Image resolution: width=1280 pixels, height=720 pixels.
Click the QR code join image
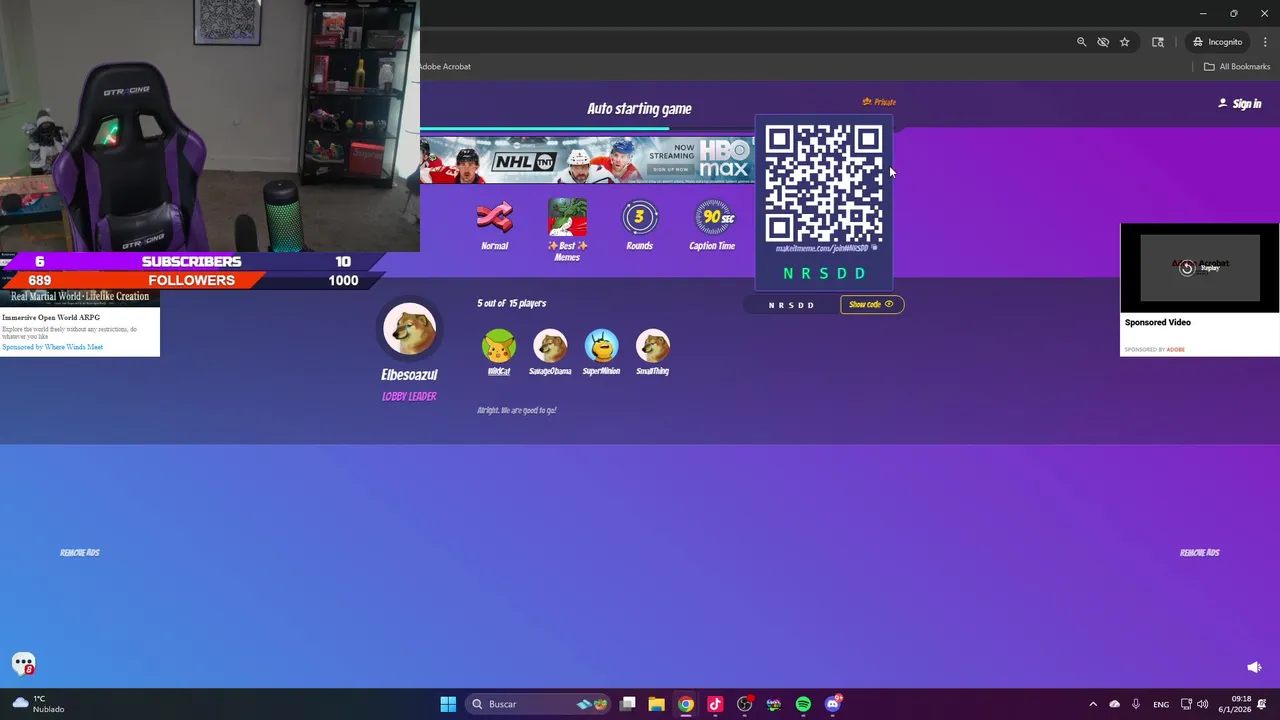click(824, 182)
